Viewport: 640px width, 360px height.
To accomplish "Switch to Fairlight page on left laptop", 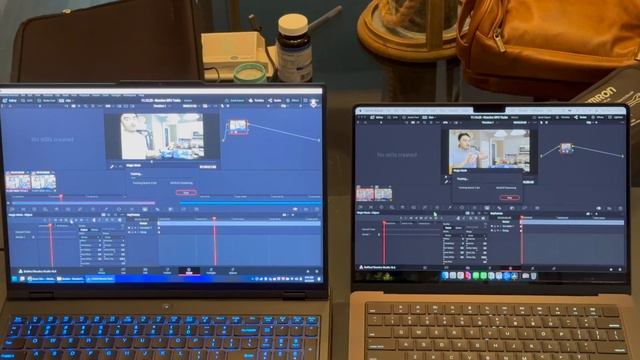I will [211, 271].
